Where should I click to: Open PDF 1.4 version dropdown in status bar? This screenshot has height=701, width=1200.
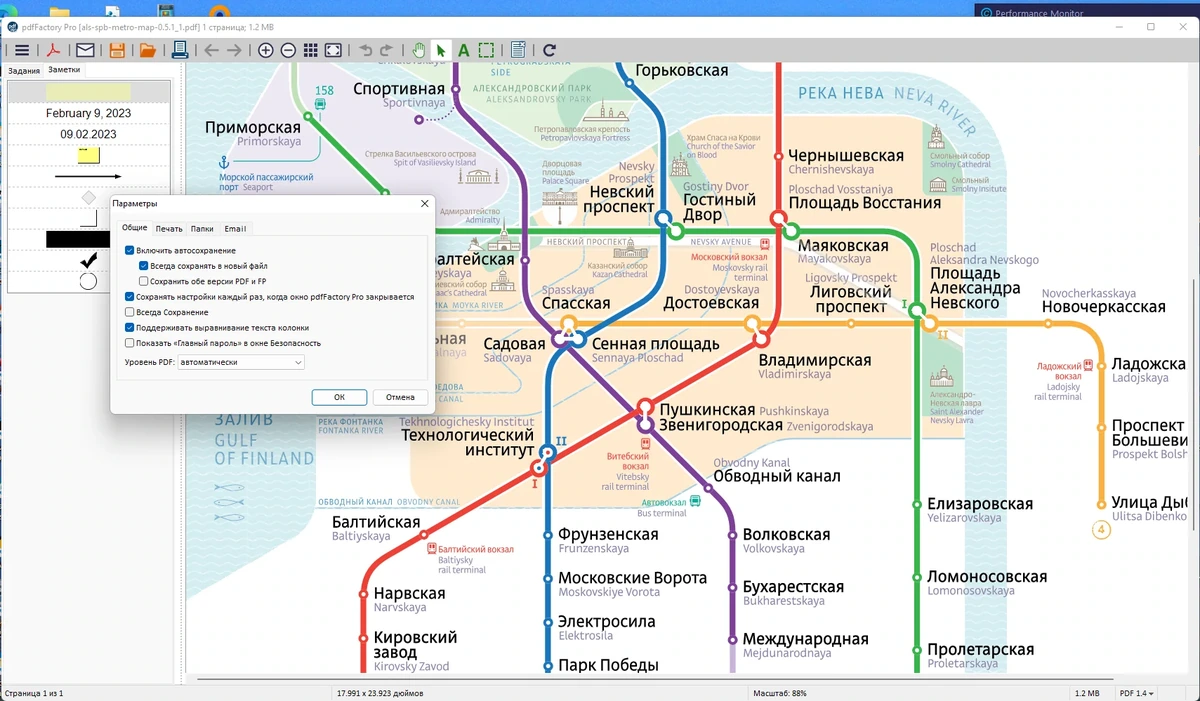(1136, 693)
